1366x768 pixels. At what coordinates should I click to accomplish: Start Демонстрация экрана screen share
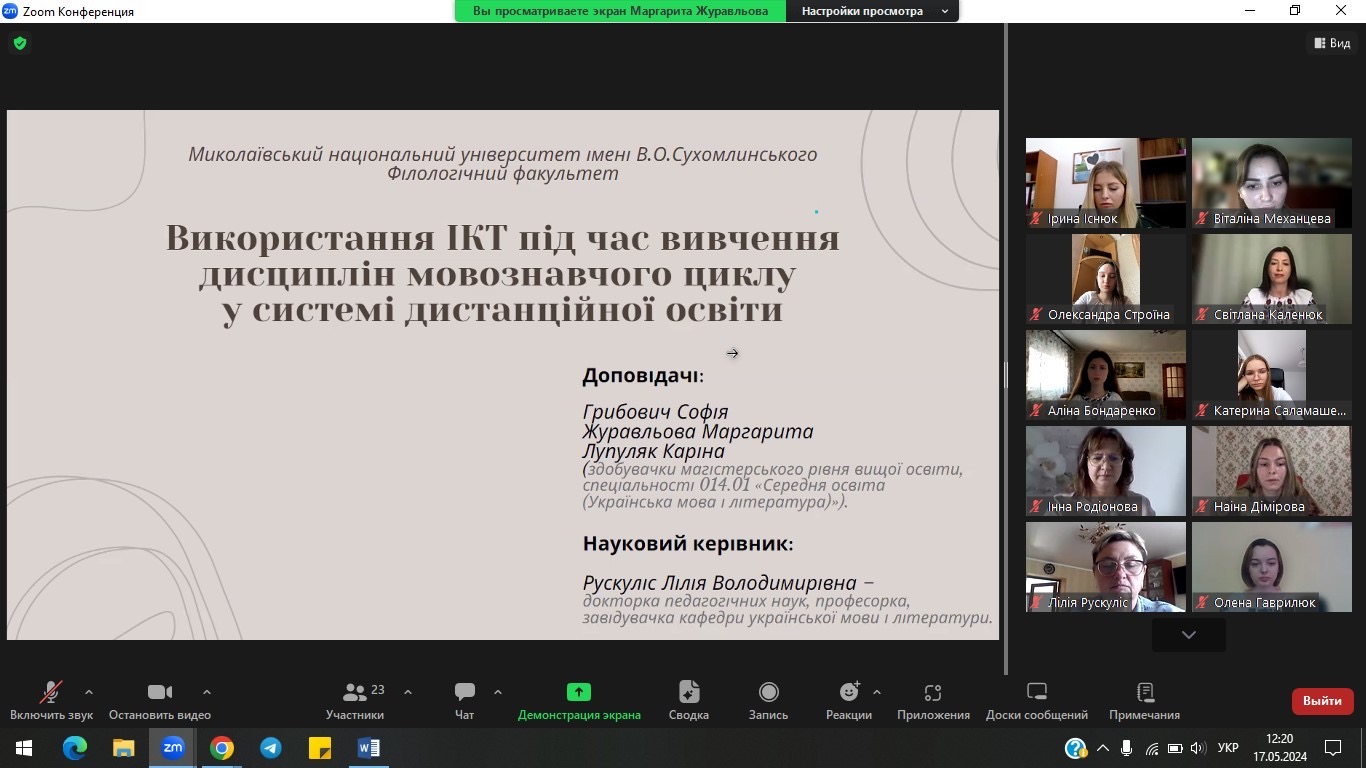point(579,700)
